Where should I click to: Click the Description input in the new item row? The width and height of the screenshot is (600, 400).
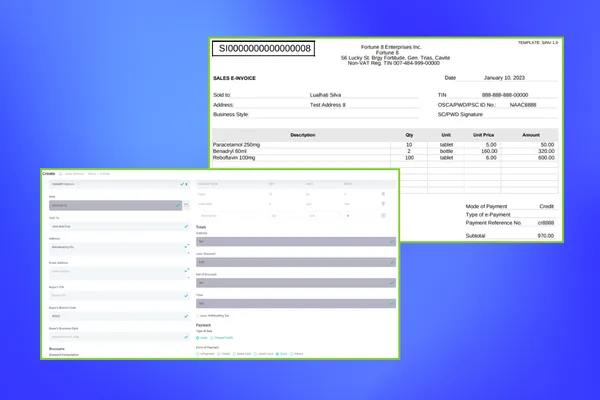(x=232, y=216)
